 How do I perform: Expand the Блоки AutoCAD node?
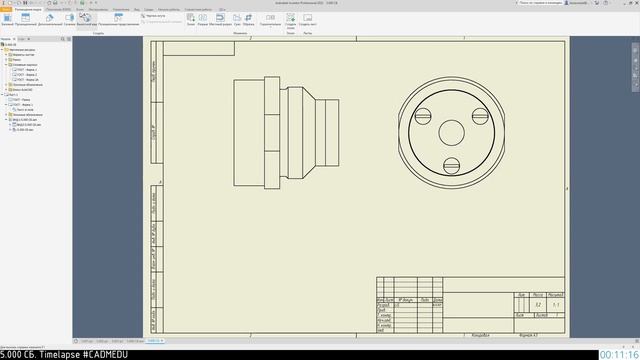tap(6, 90)
